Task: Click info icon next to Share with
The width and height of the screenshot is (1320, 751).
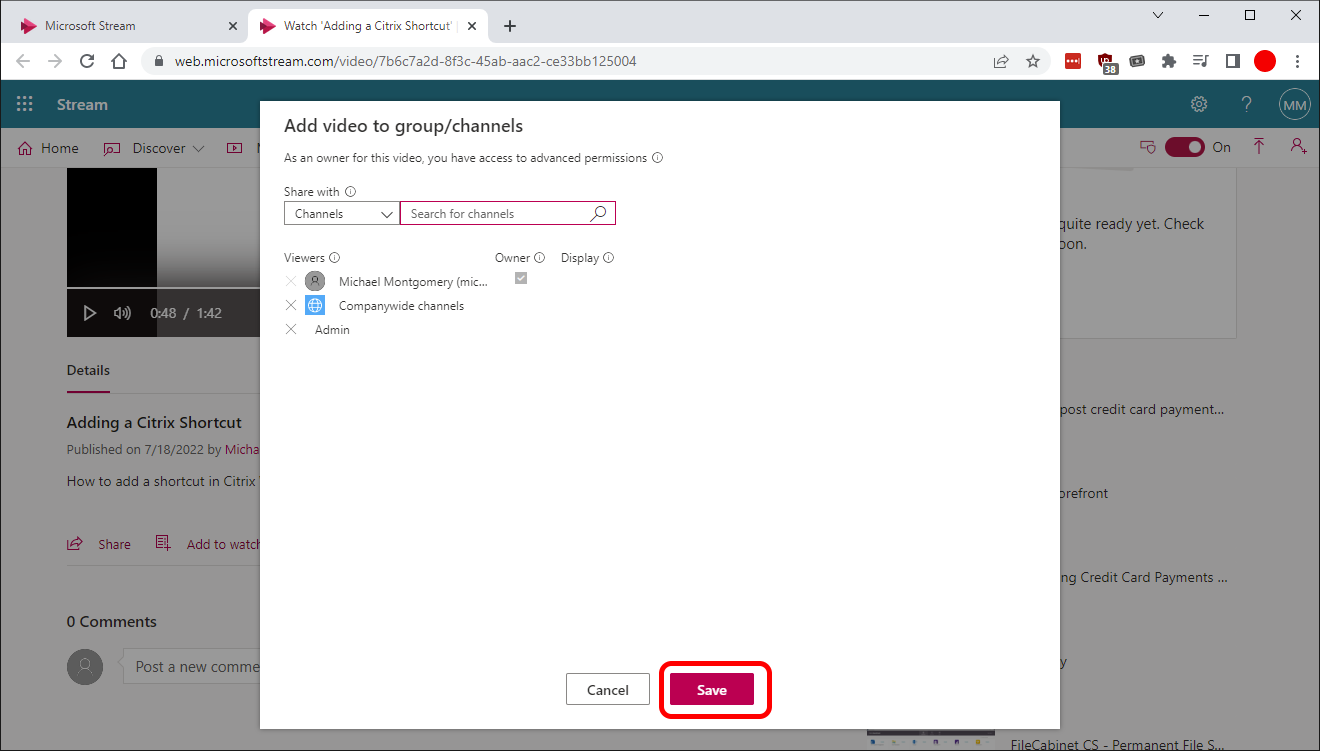Action: (351, 192)
